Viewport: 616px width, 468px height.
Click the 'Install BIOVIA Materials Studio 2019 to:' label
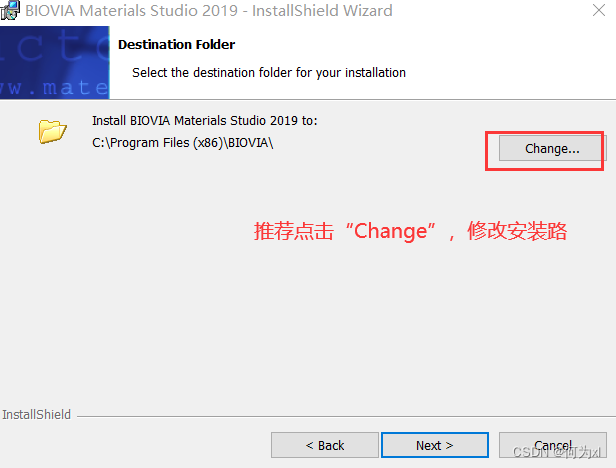point(205,120)
